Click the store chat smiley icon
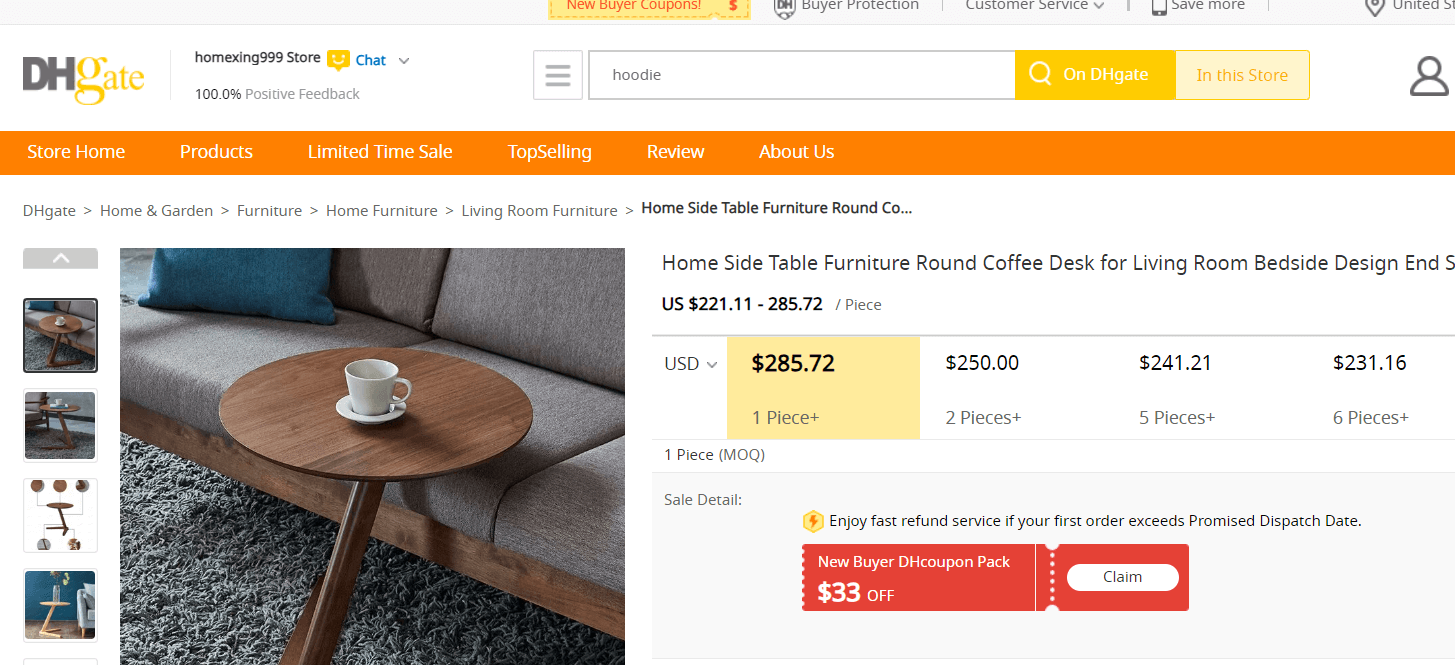 click(x=338, y=60)
